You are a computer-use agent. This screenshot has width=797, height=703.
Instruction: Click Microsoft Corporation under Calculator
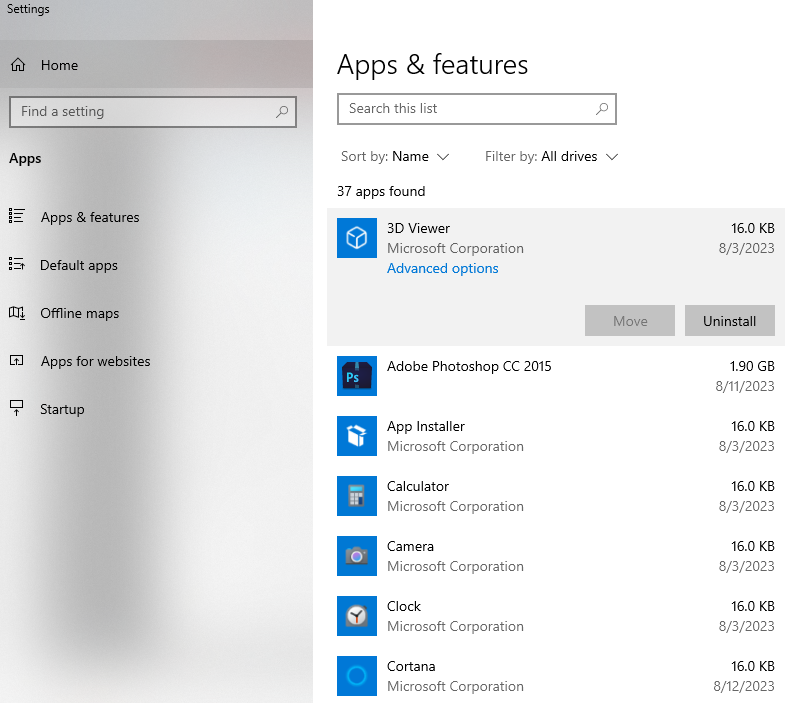click(455, 506)
